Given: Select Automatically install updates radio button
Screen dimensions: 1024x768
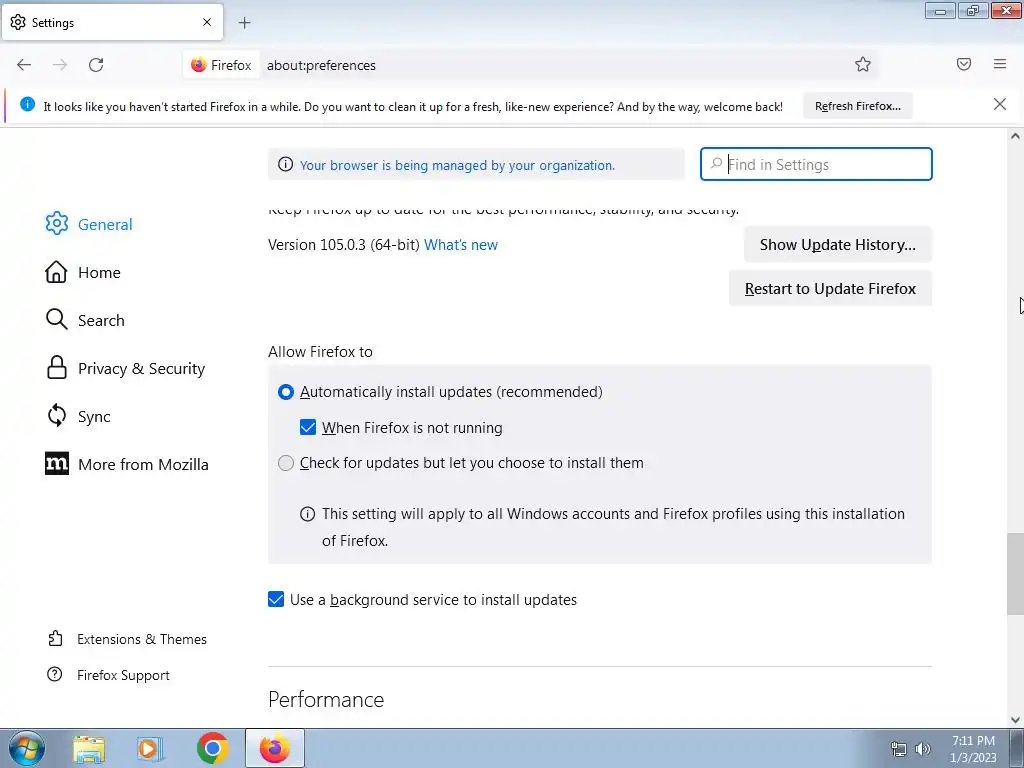Looking at the screenshot, I should (x=285, y=392).
